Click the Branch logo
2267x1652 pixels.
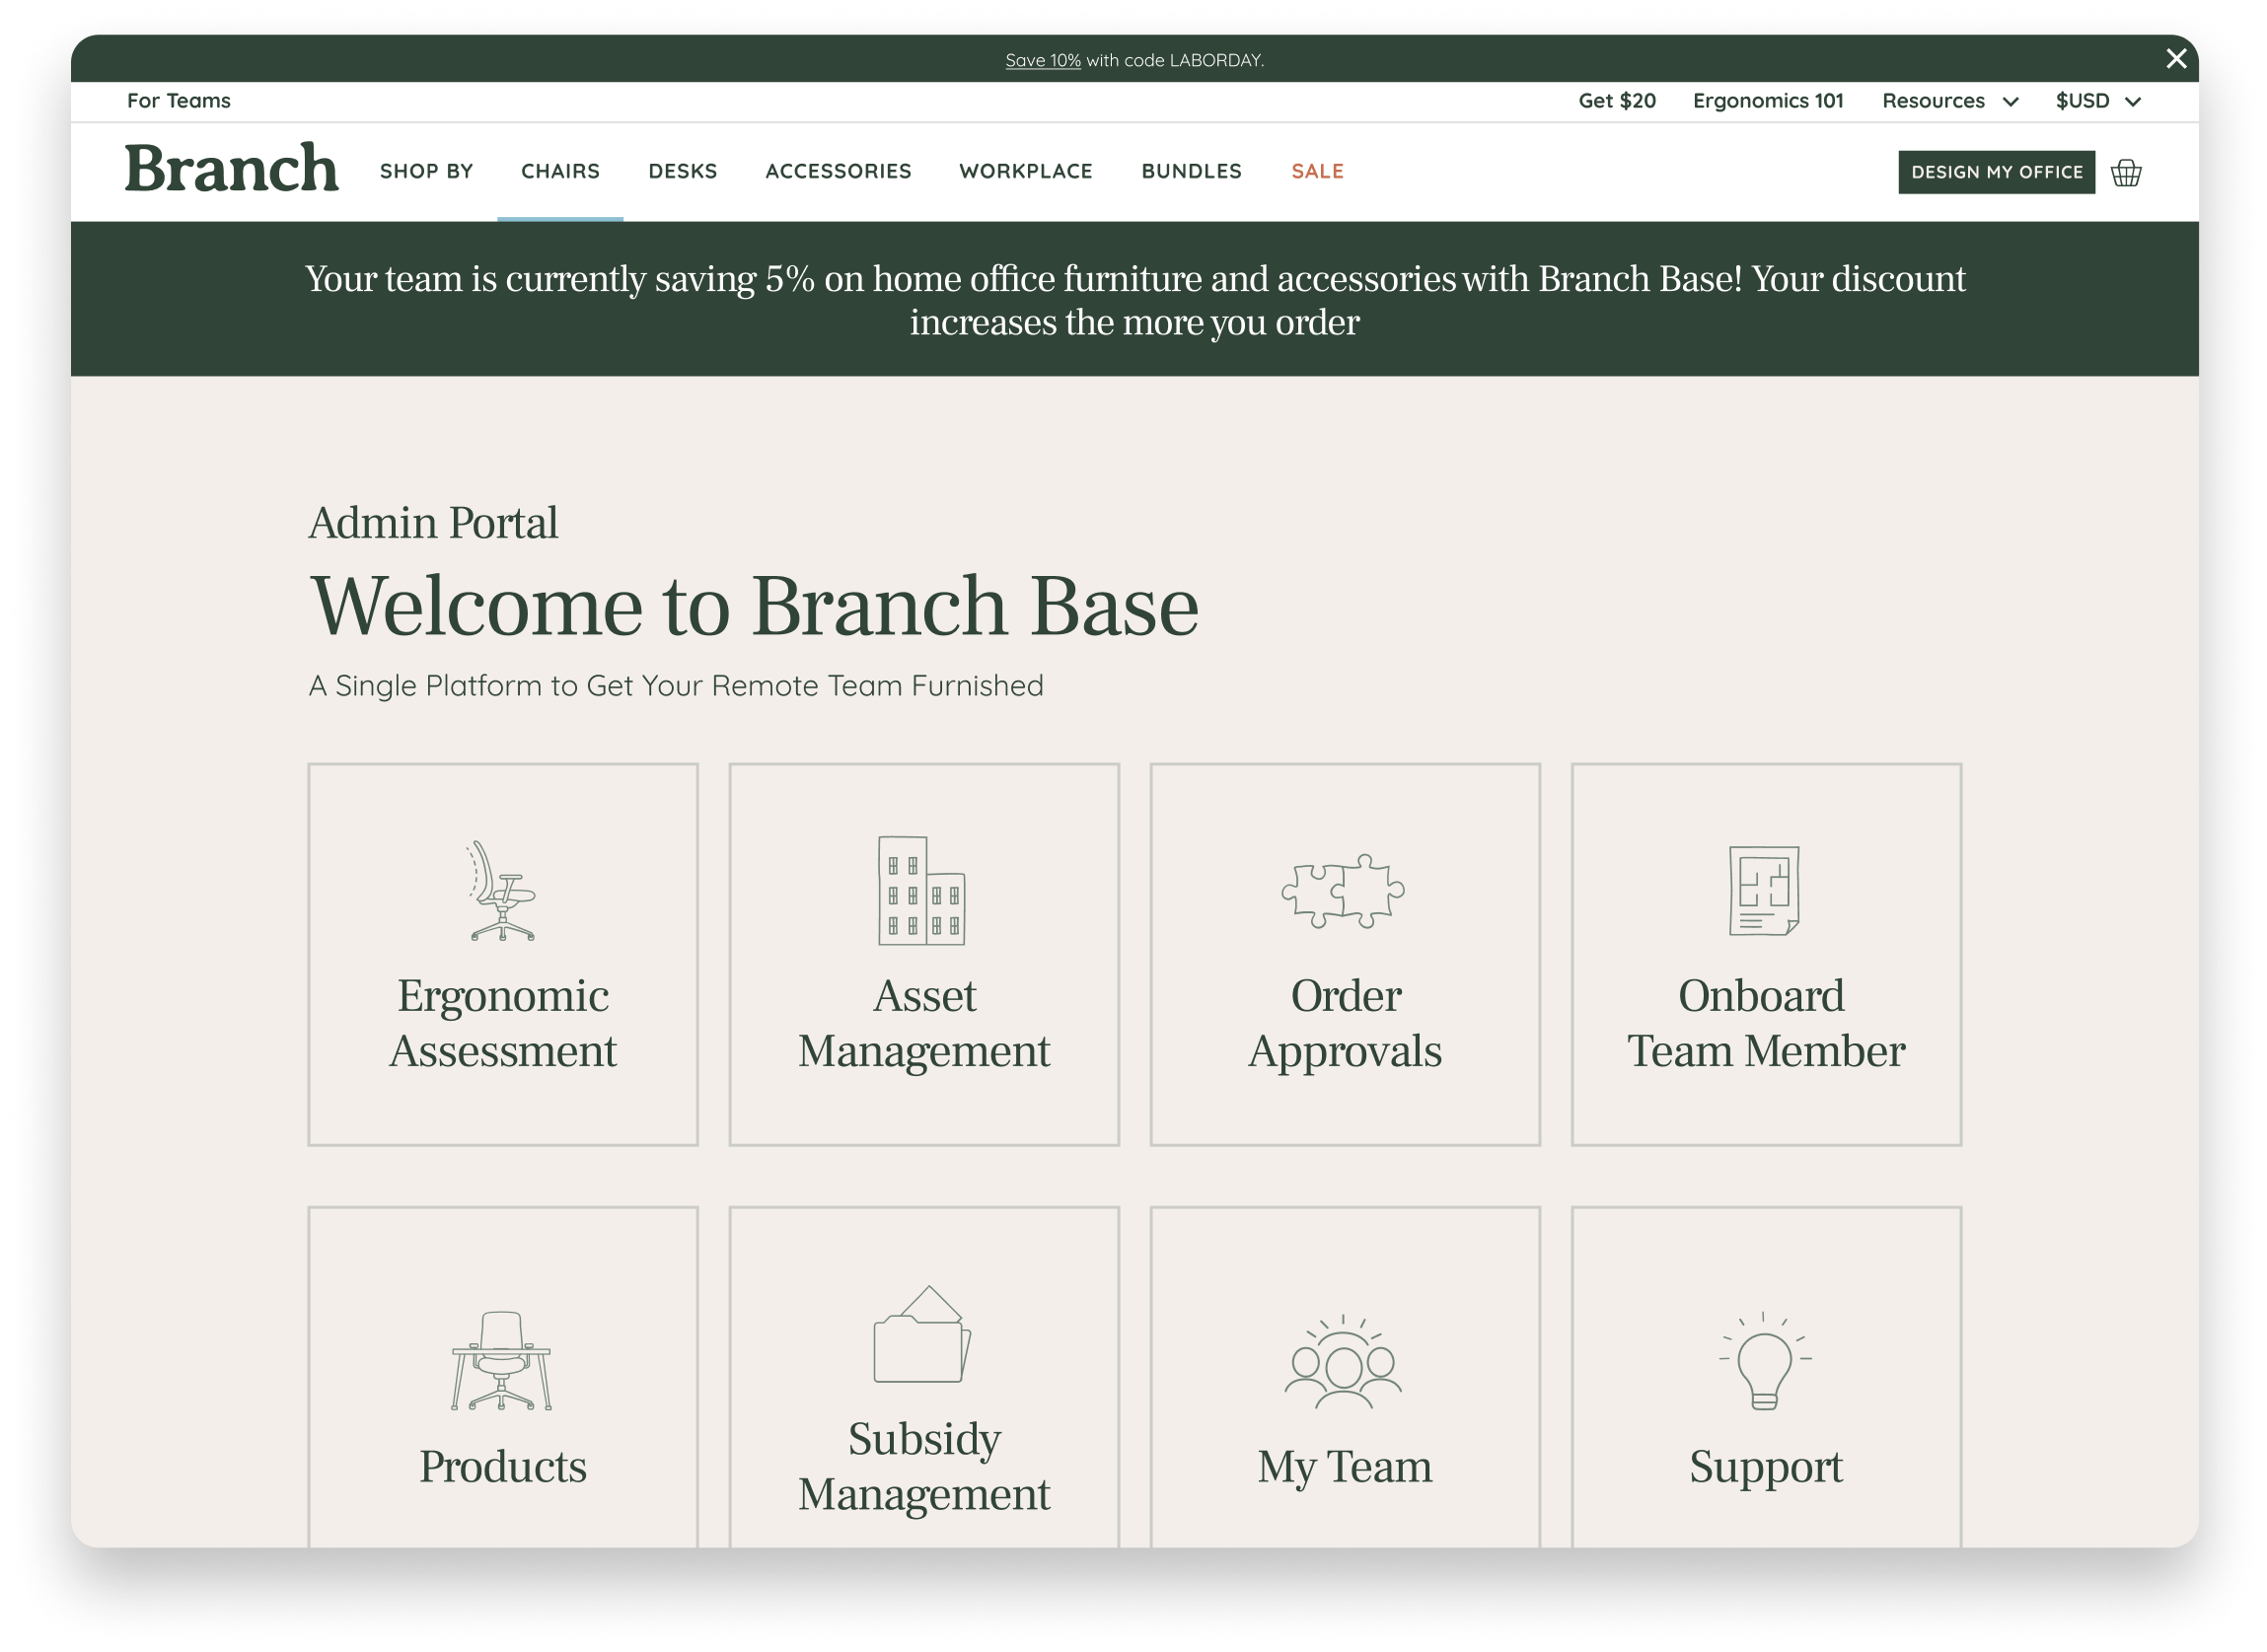pyautogui.click(x=231, y=168)
